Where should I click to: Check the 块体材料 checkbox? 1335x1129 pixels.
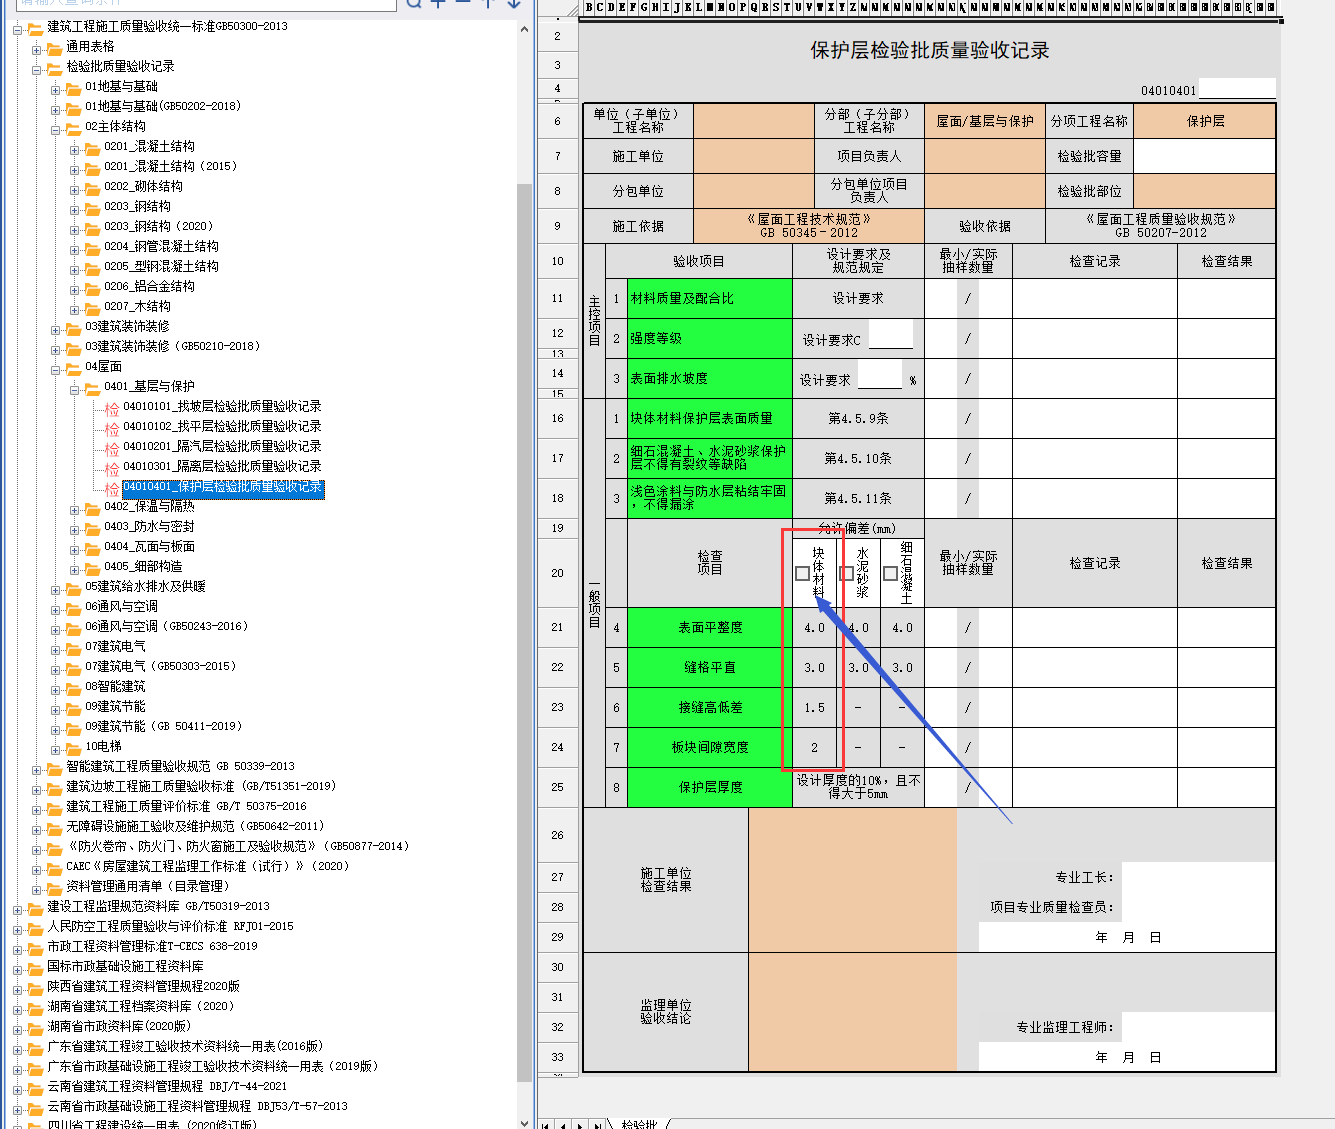tap(802, 574)
